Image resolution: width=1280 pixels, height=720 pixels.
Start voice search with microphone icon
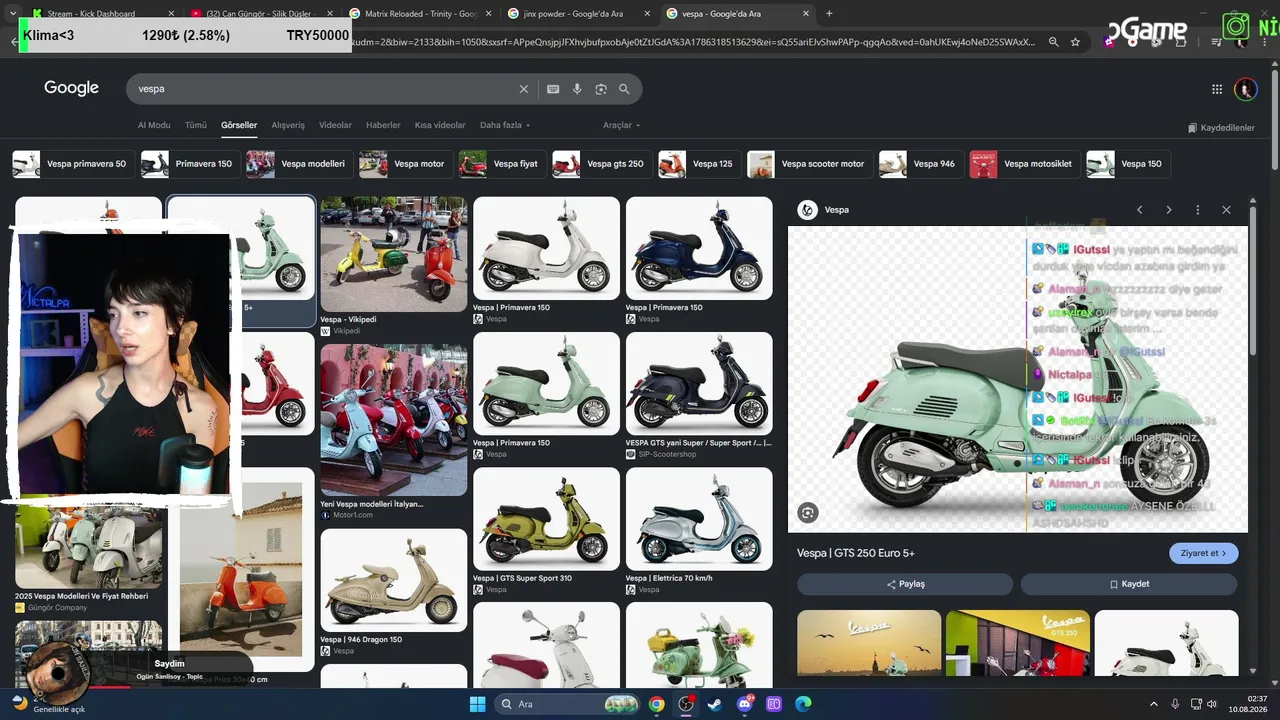click(577, 89)
